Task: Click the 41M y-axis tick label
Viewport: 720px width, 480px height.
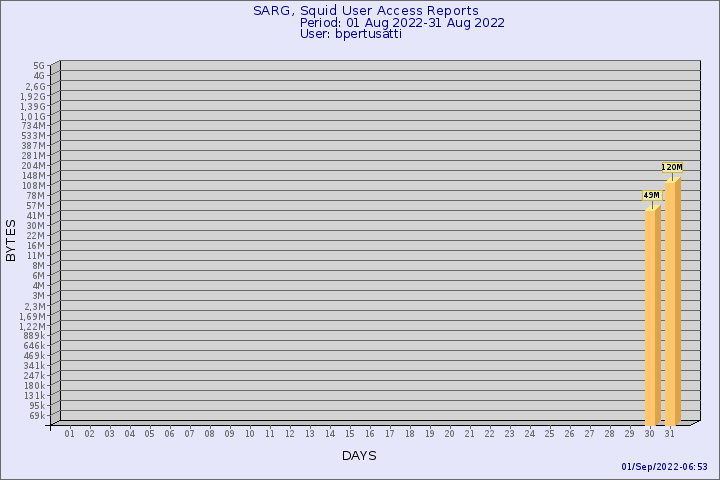Action: tap(36, 215)
